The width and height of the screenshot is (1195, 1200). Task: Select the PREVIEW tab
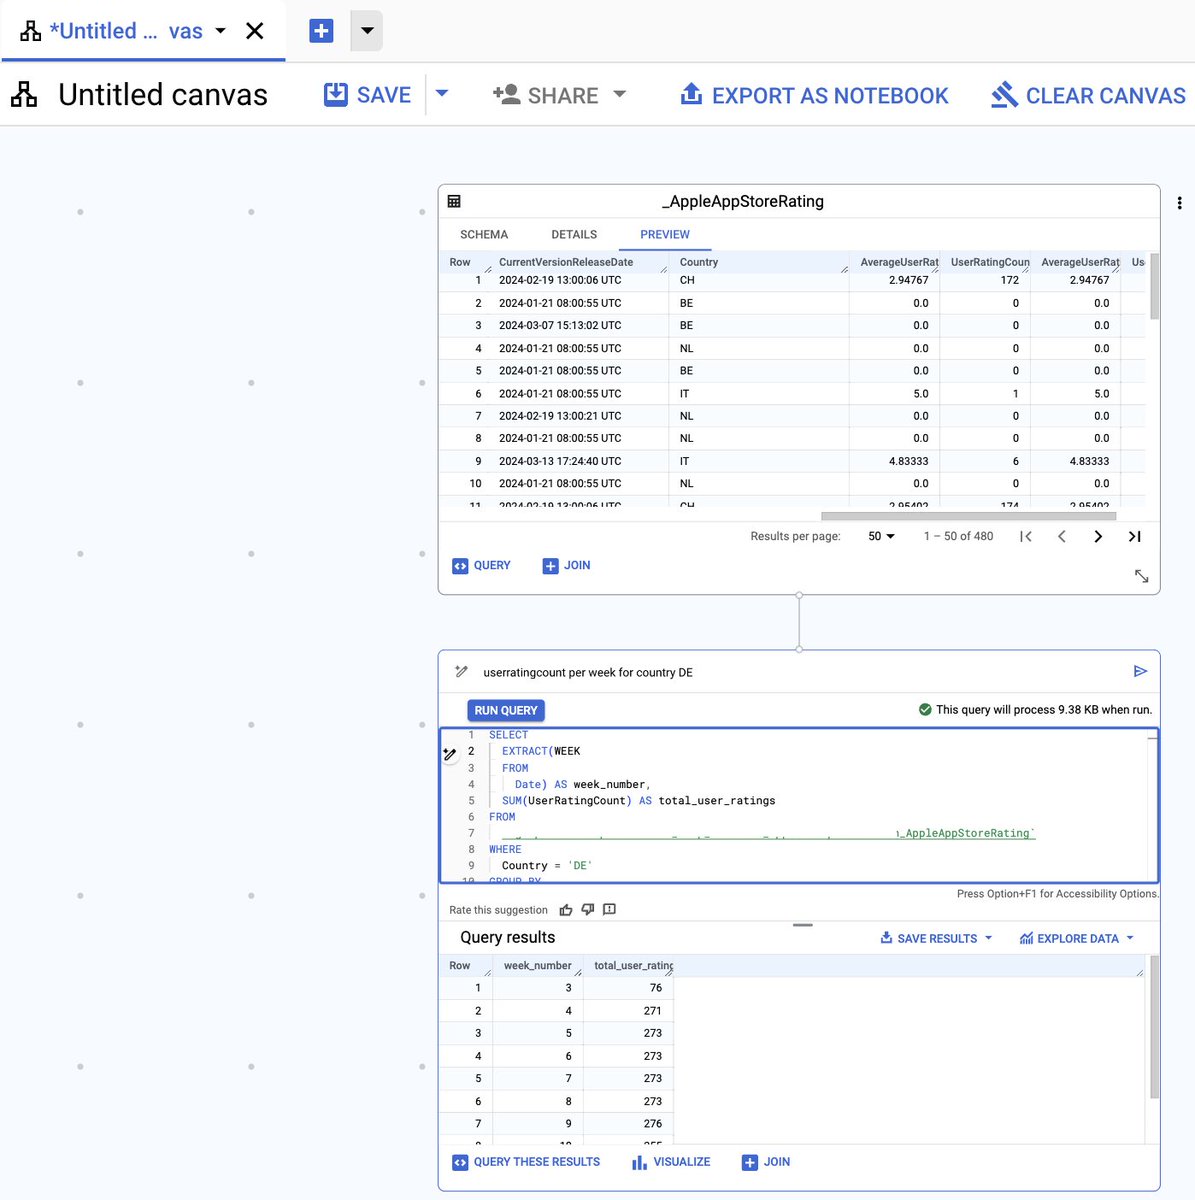[665, 234]
